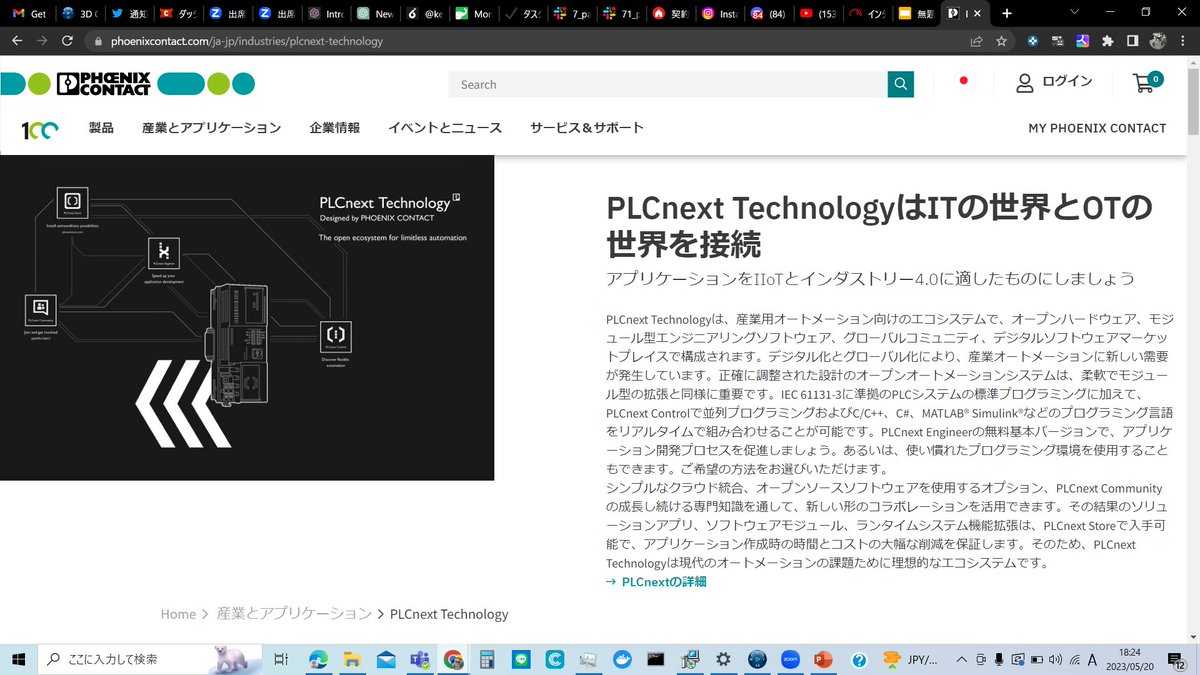Click Home in the breadcrumb
This screenshot has height=675, width=1200.
[x=178, y=614]
